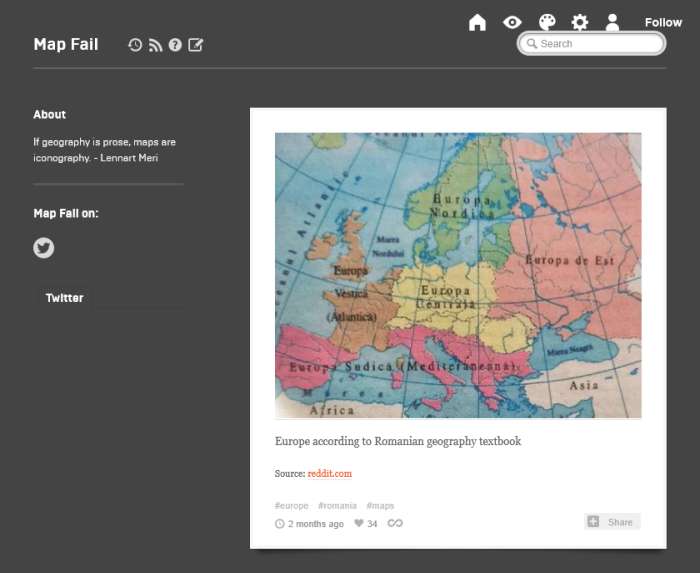Open the Twitter bird icon
The width and height of the screenshot is (700, 573).
[x=44, y=248]
